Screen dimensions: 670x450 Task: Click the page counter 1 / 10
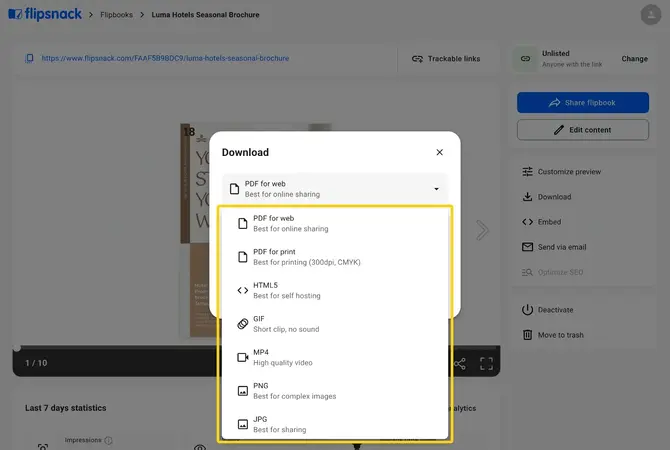point(36,363)
